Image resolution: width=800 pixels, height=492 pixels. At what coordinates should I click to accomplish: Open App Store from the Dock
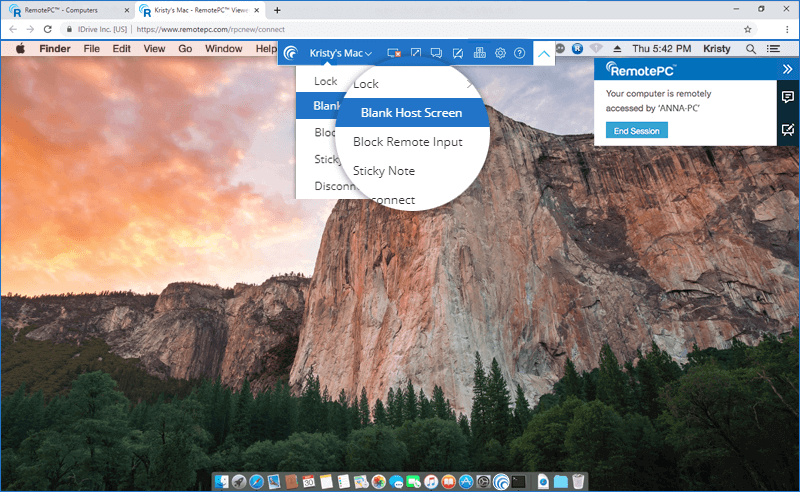(466, 481)
